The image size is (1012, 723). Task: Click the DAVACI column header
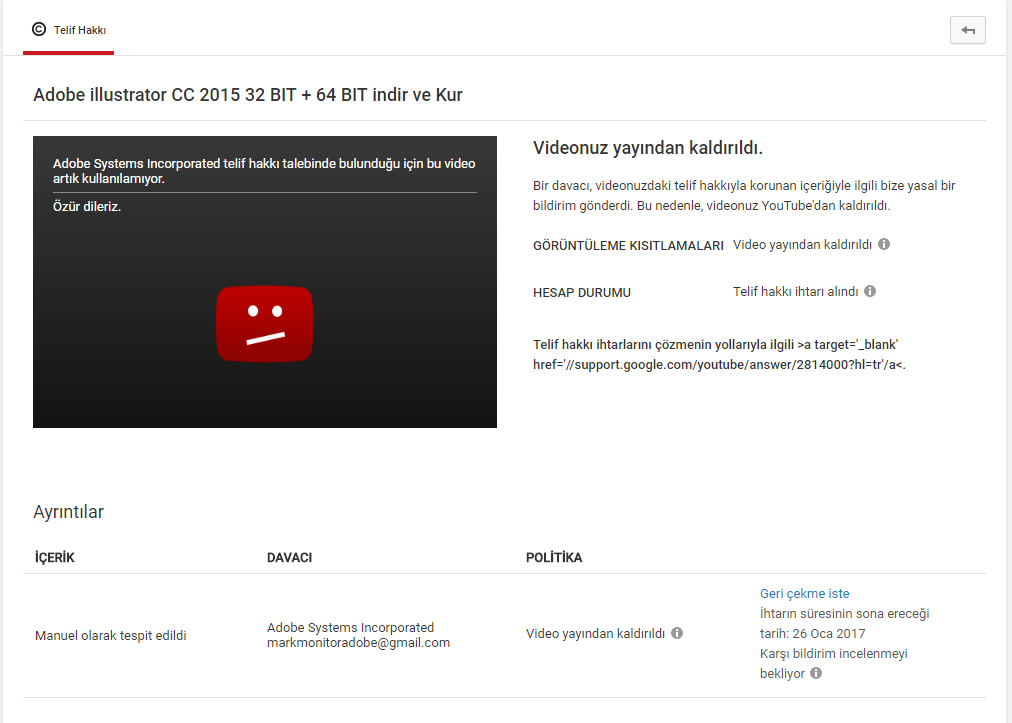[289, 557]
